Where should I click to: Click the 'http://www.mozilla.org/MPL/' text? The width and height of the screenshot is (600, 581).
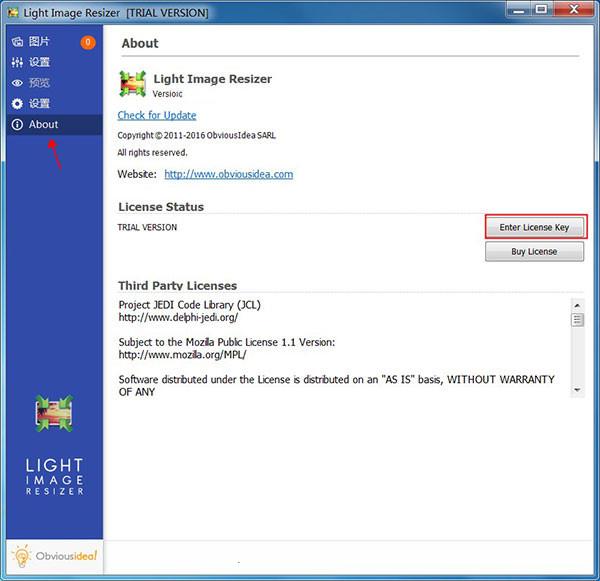point(183,355)
